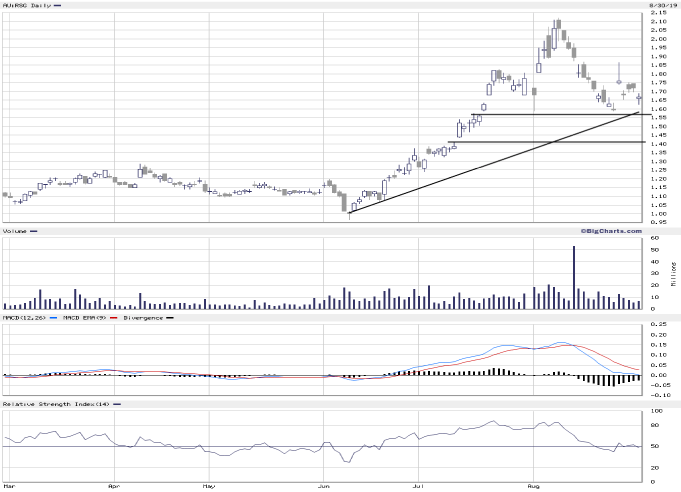
Task: Select the Jun label on the time axis
Action: tap(325, 487)
